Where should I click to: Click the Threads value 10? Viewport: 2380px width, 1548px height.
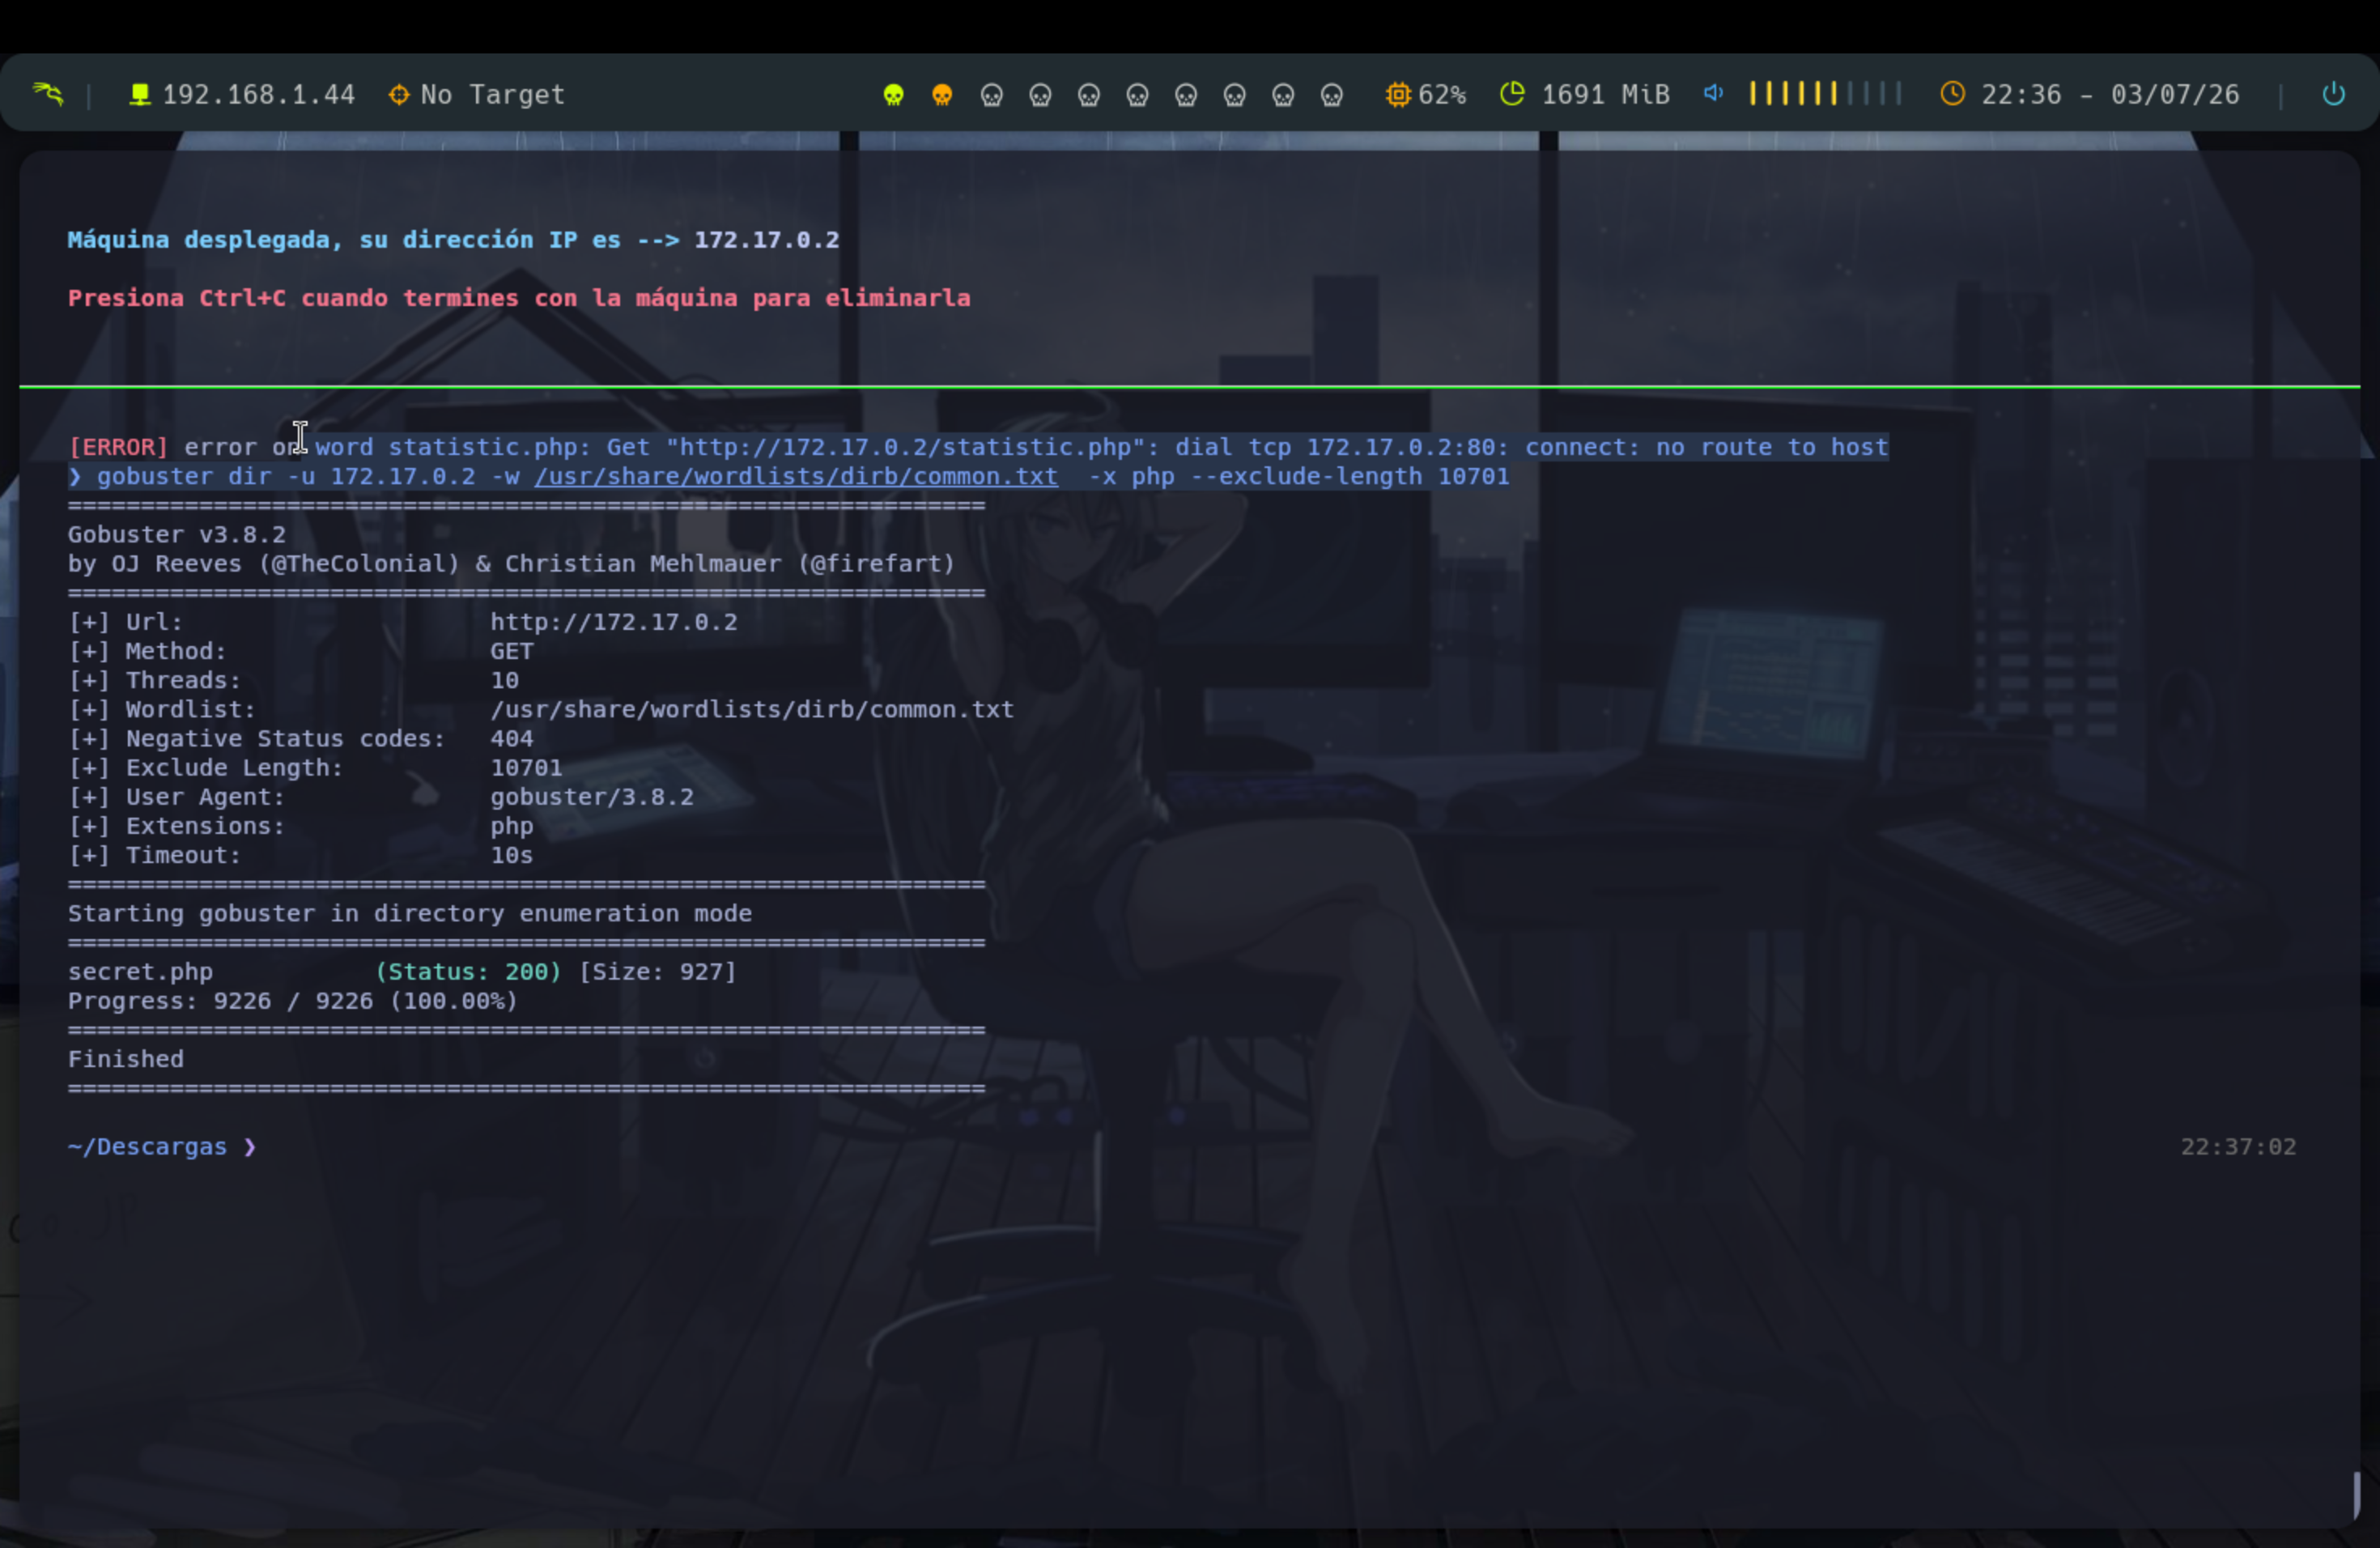point(504,680)
